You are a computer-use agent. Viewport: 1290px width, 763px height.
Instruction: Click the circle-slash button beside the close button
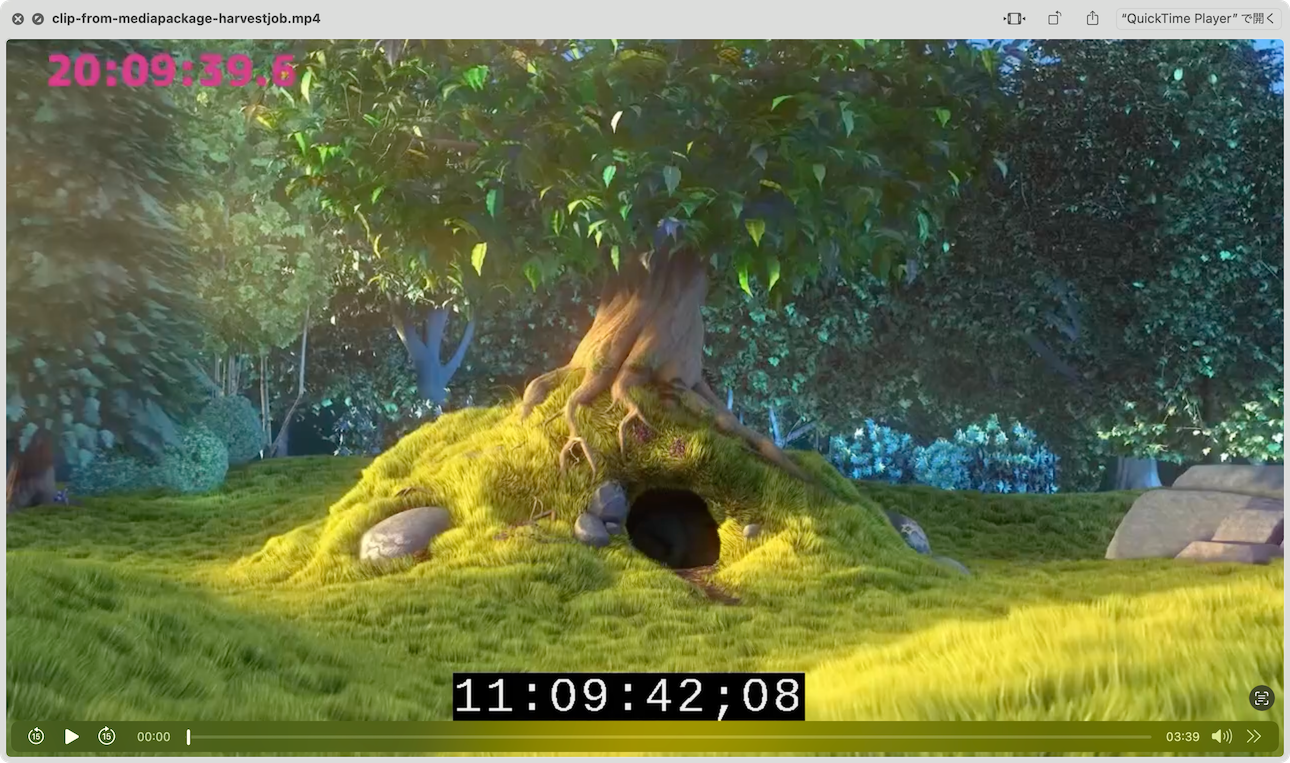(x=38, y=19)
